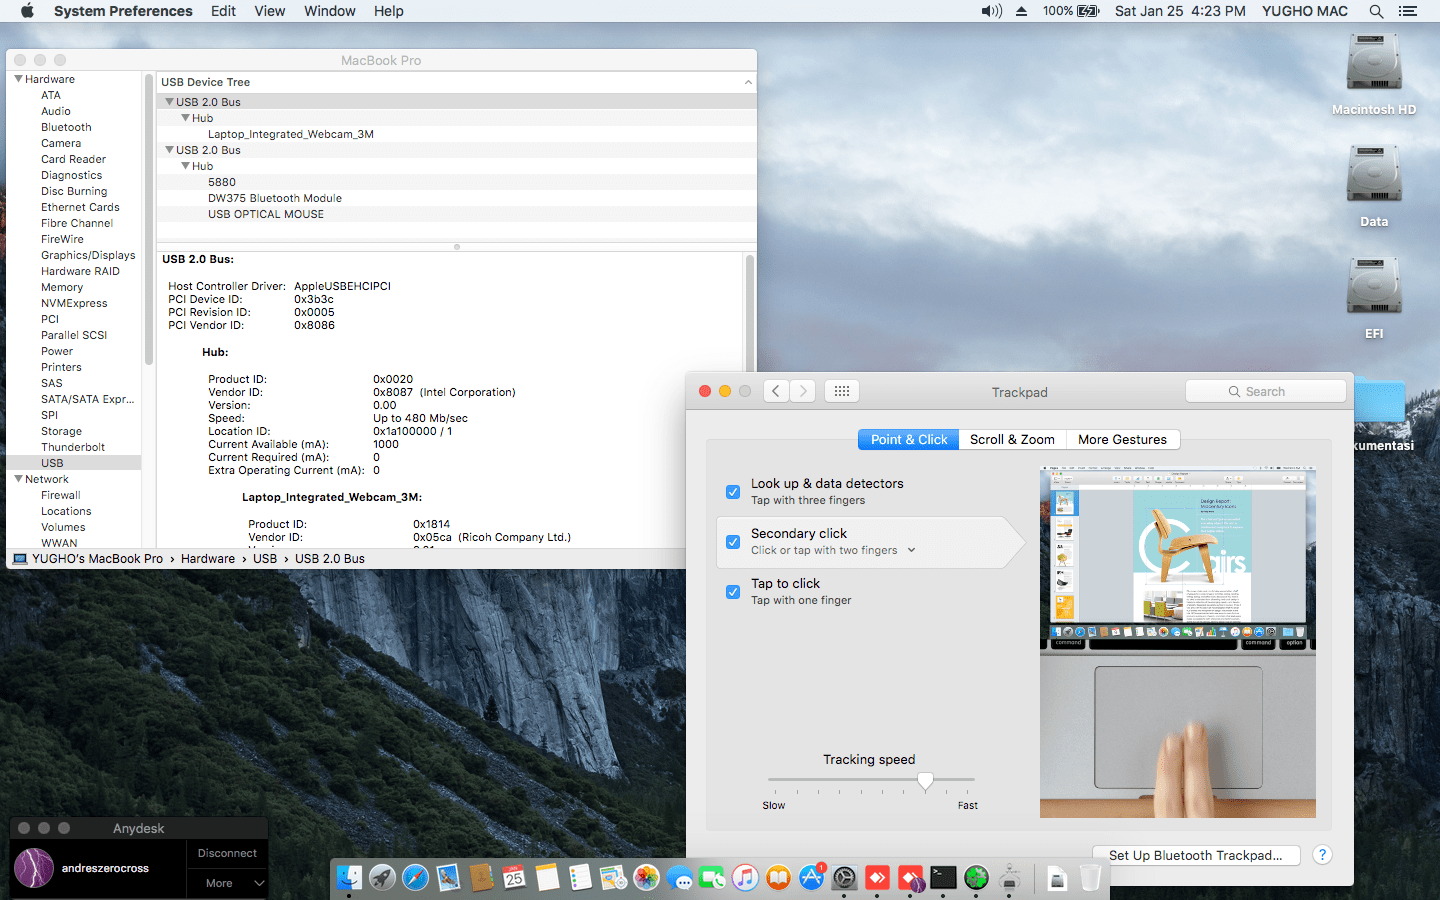Adjust the Tracking speed slider

(926, 781)
